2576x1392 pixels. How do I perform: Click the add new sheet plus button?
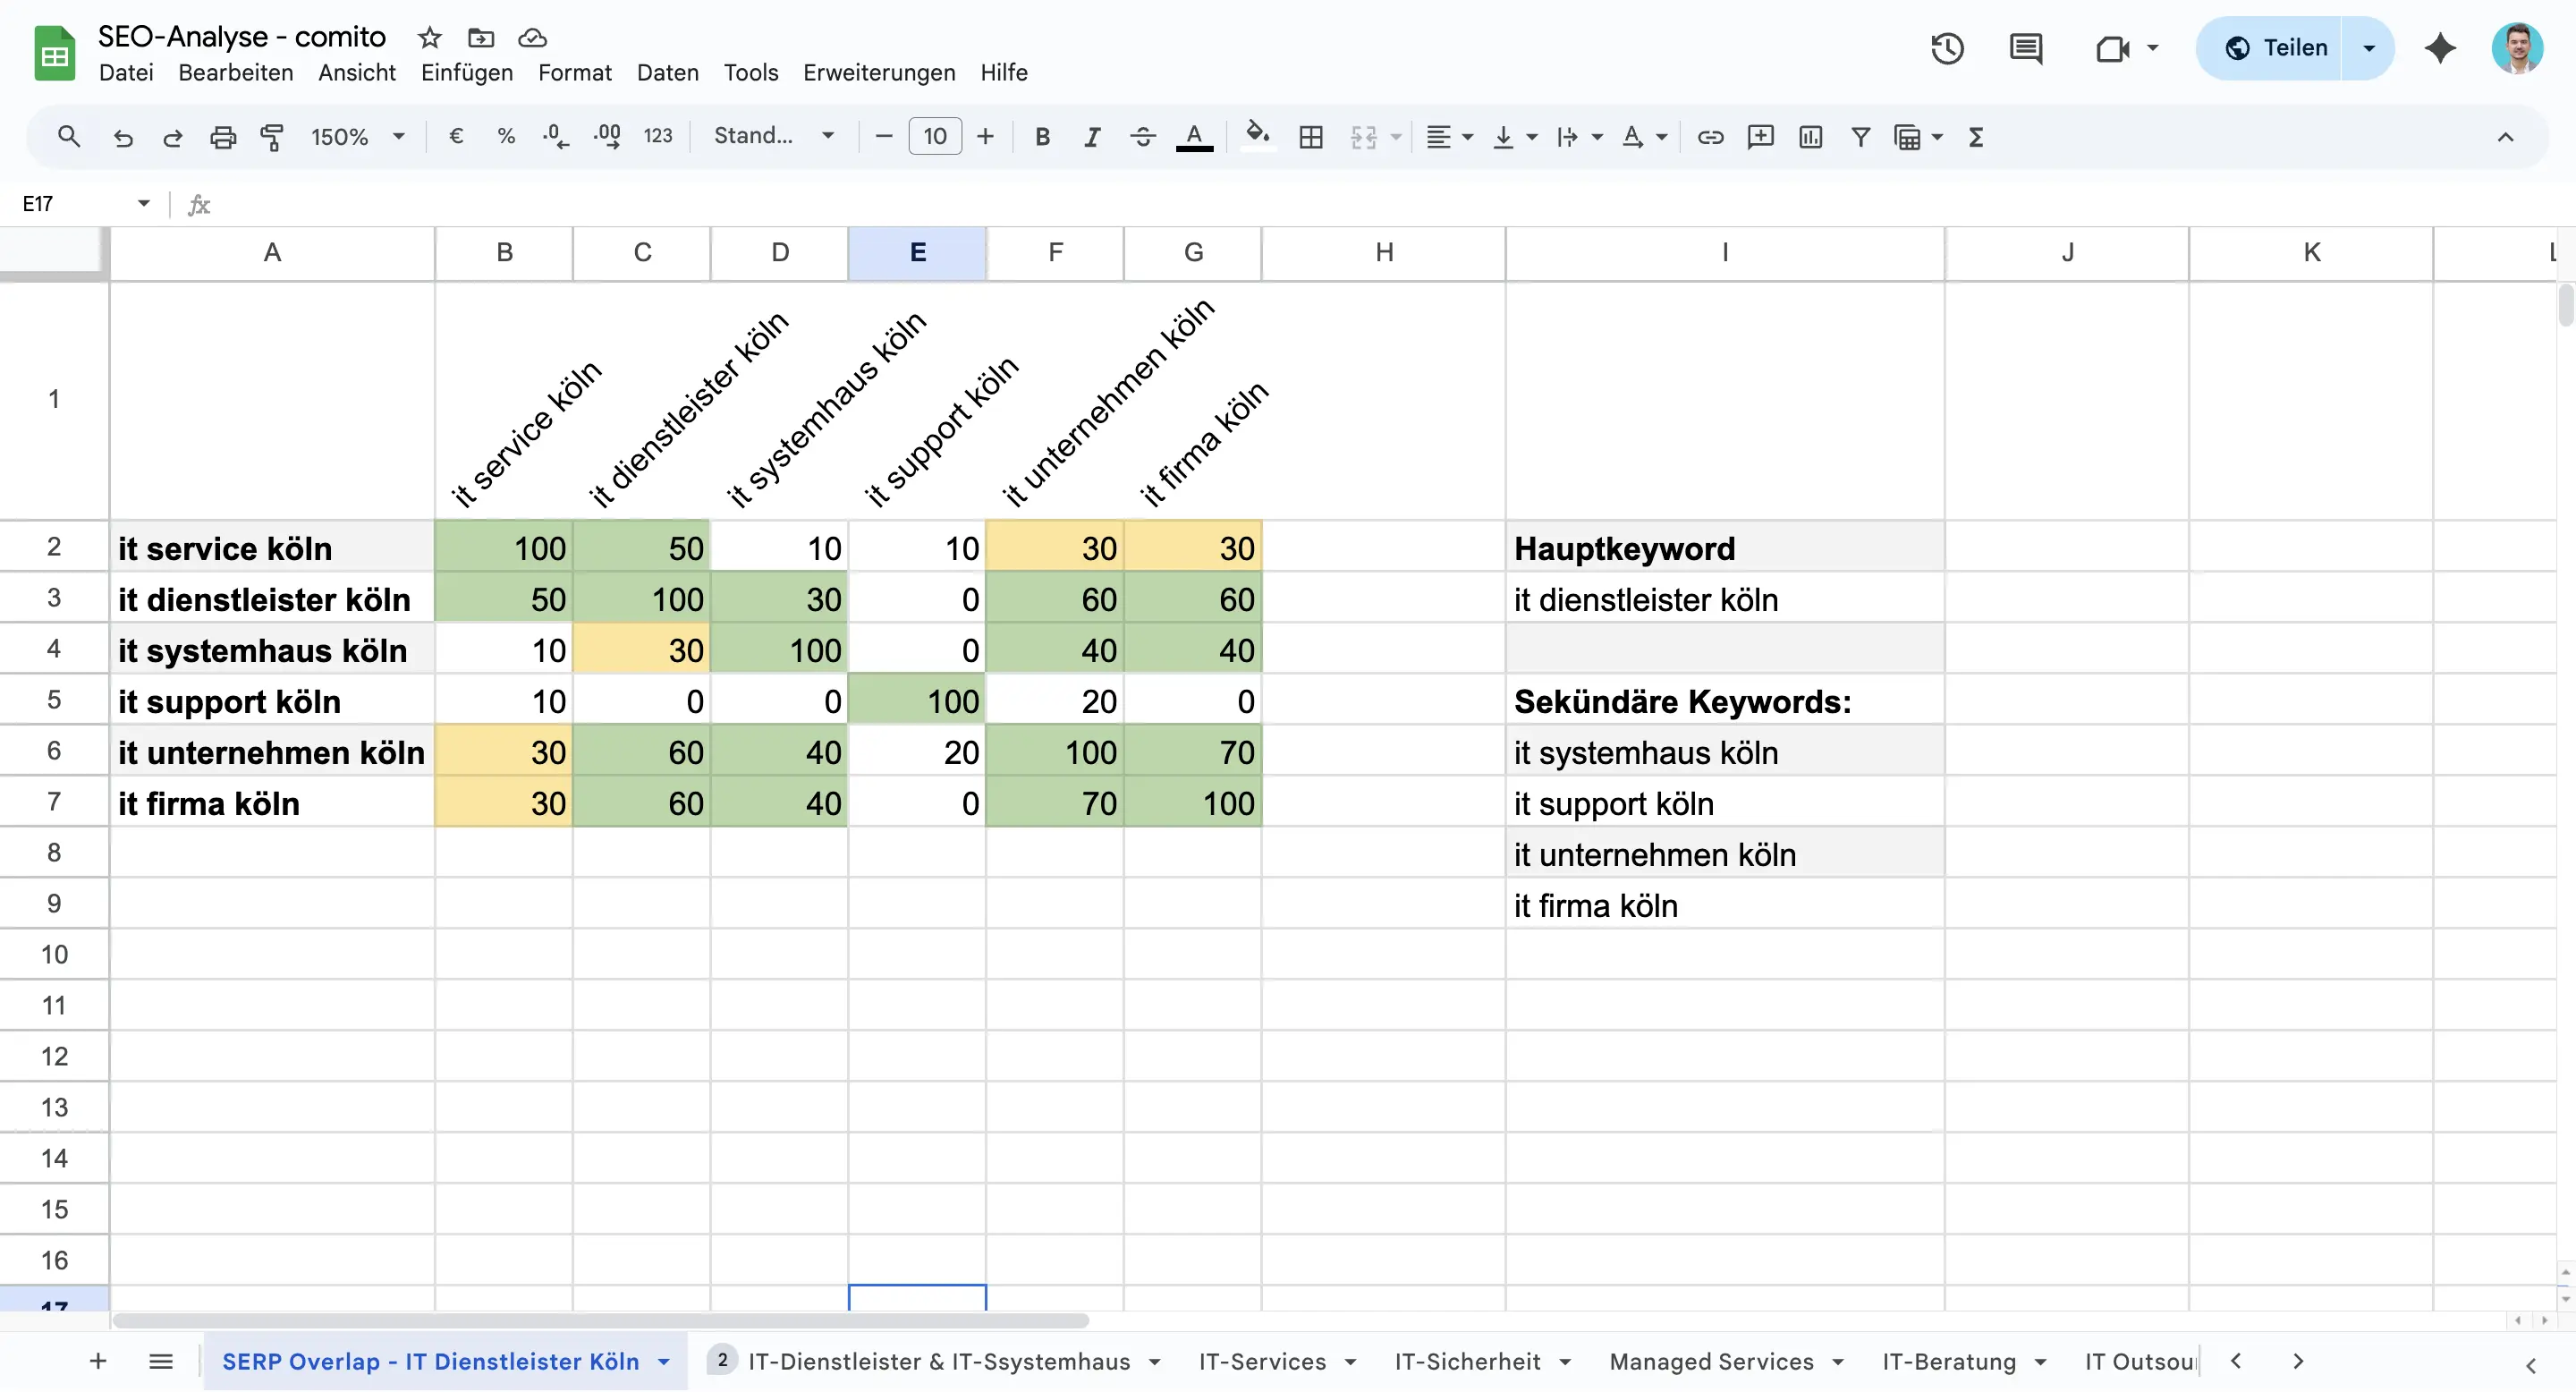coord(98,1361)
